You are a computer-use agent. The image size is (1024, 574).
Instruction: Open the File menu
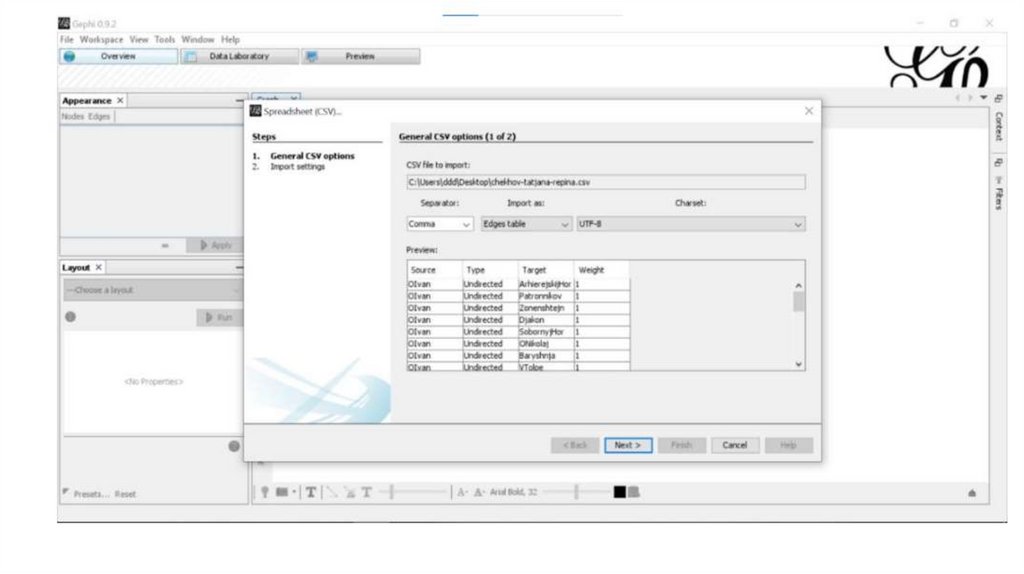coord(67,39)
